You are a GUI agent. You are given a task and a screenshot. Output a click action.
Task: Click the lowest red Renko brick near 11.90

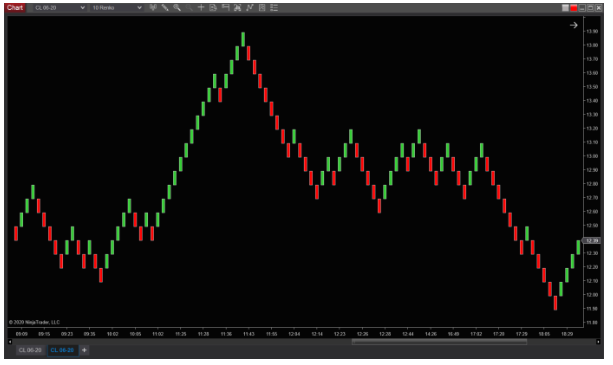click(555, 303)
